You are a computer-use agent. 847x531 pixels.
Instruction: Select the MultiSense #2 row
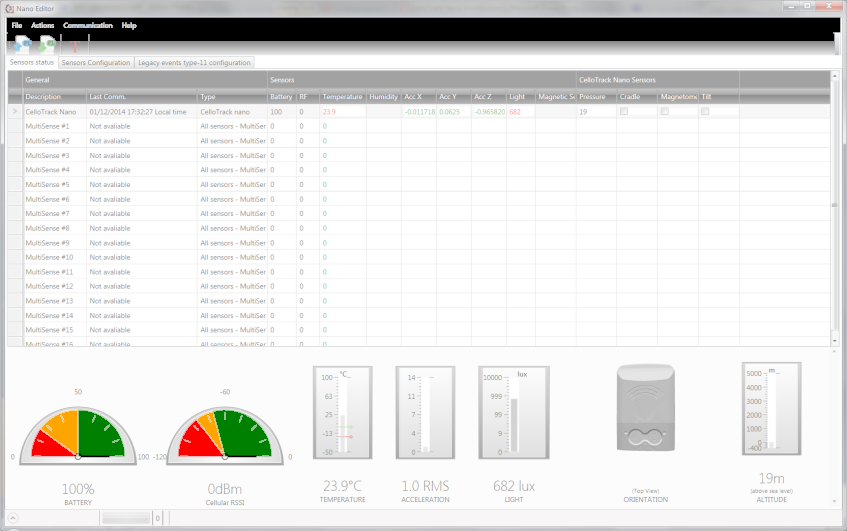pos(419,141)
